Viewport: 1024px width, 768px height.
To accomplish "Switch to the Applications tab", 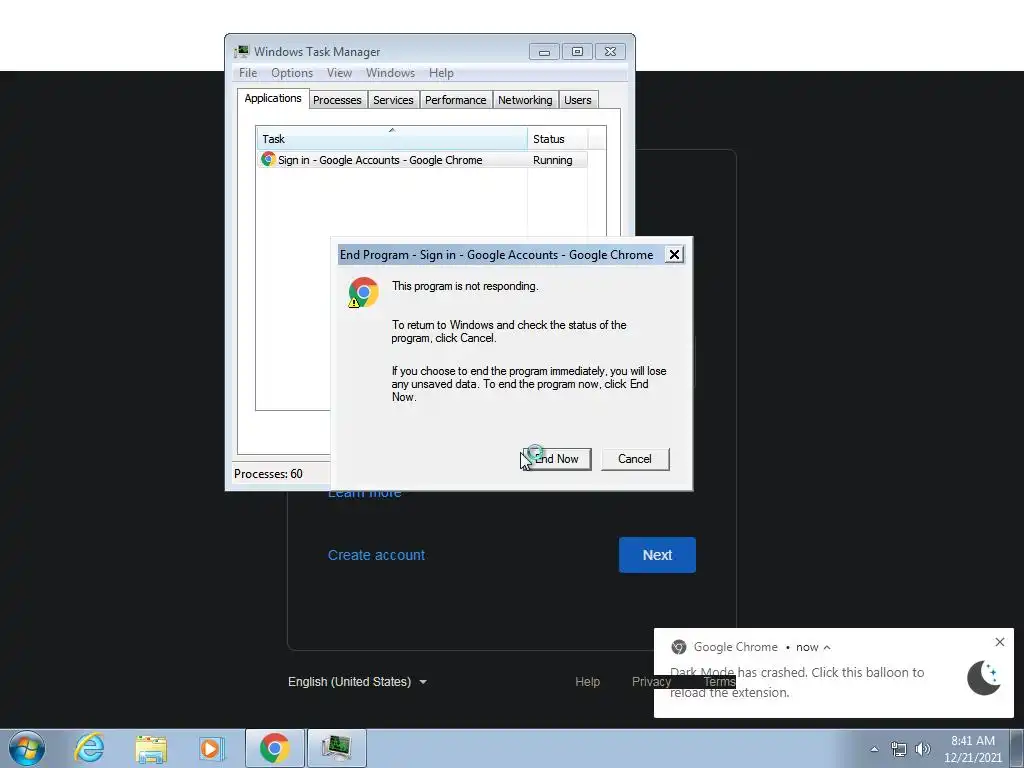I will (273, 99).
